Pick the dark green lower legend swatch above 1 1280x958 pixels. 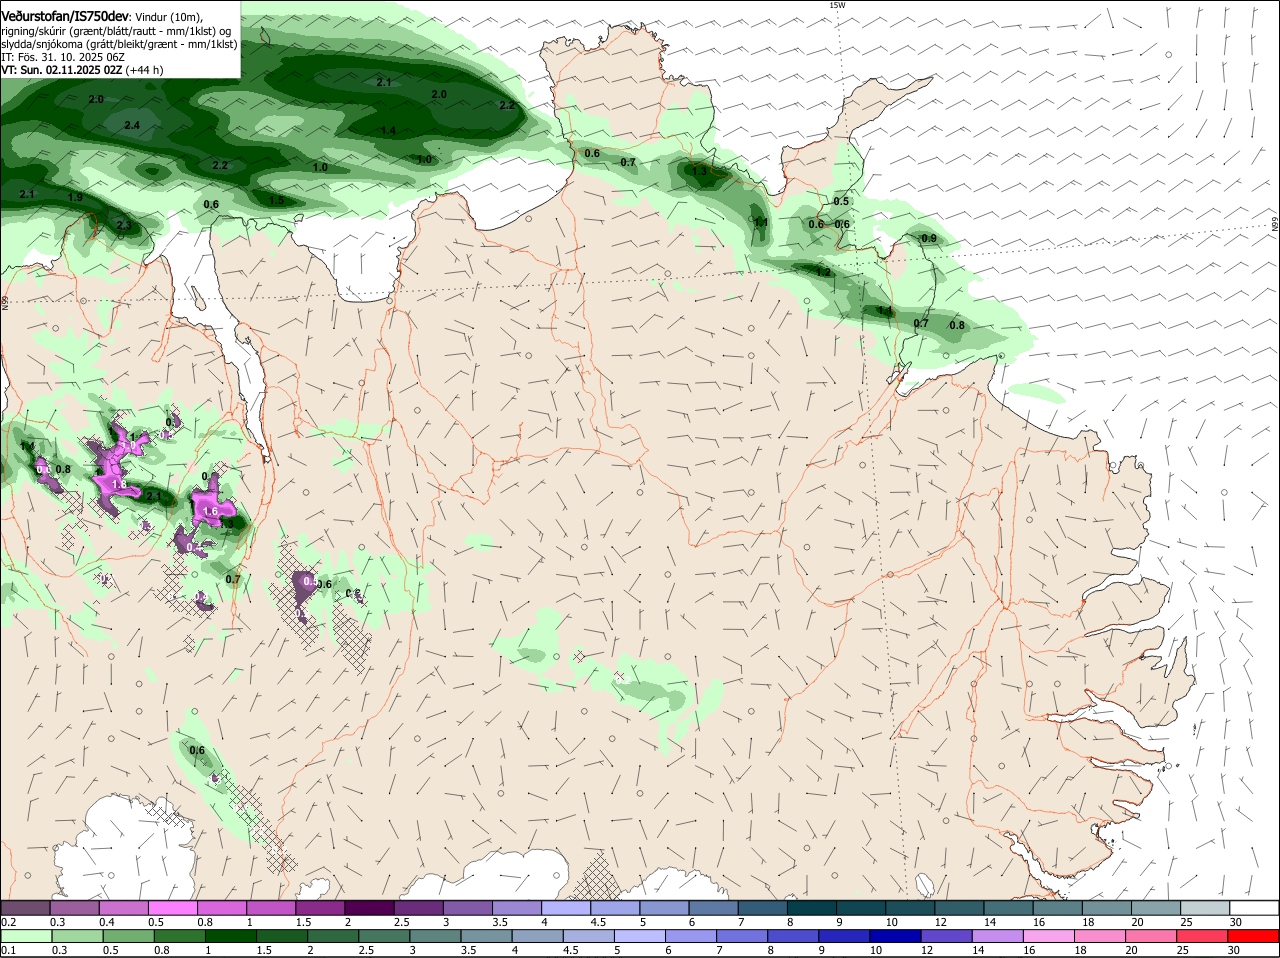pos(230,936)
